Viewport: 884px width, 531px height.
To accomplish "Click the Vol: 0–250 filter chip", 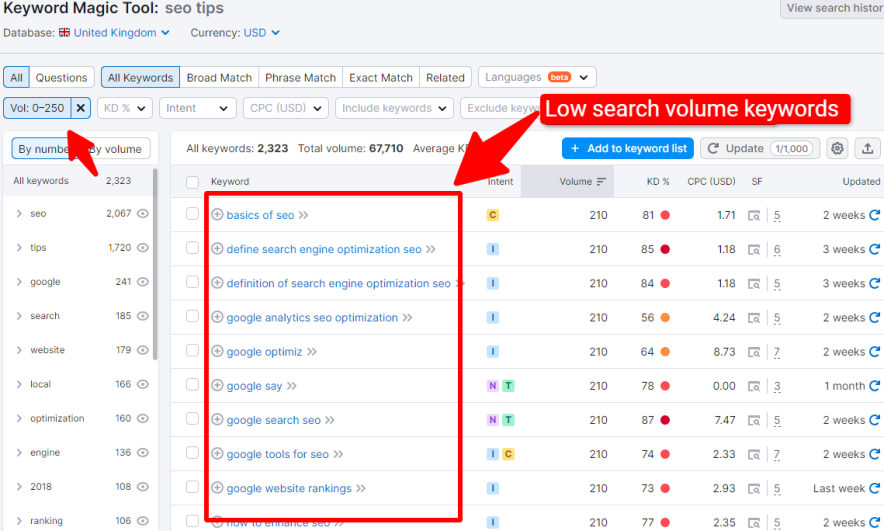I will pos(37,108).
